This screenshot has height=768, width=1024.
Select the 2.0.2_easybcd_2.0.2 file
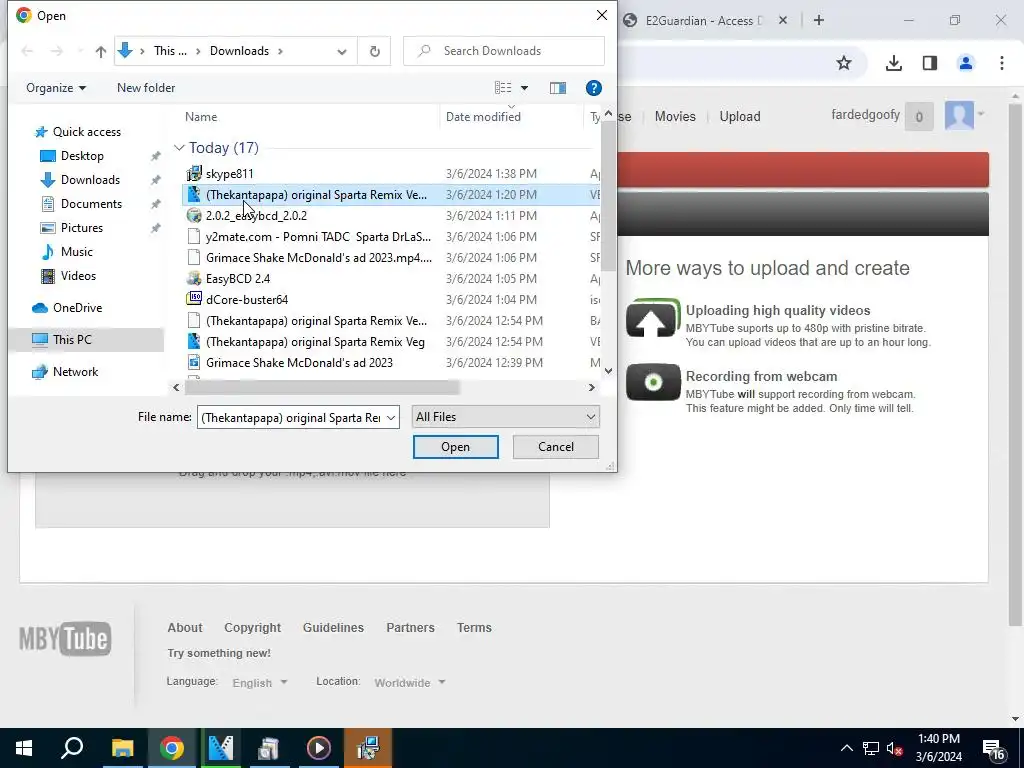(x=256, y=216)
